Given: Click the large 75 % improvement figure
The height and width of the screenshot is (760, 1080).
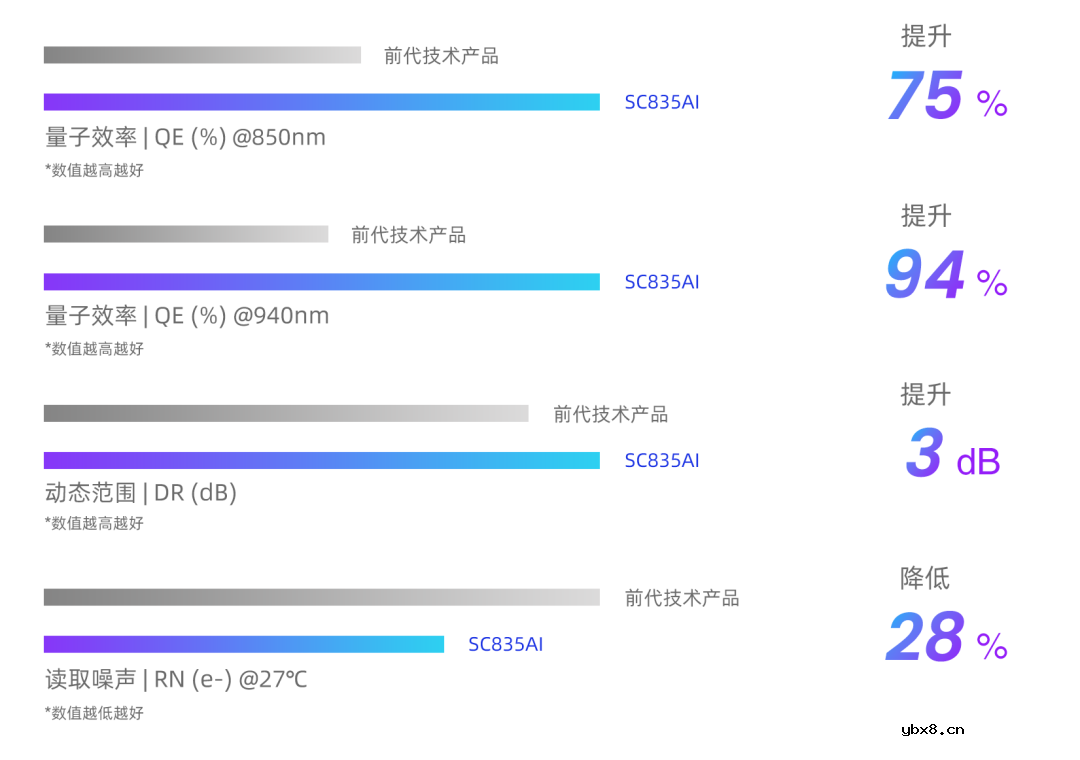Looking at the screenshot, I should tap(945, 97).
